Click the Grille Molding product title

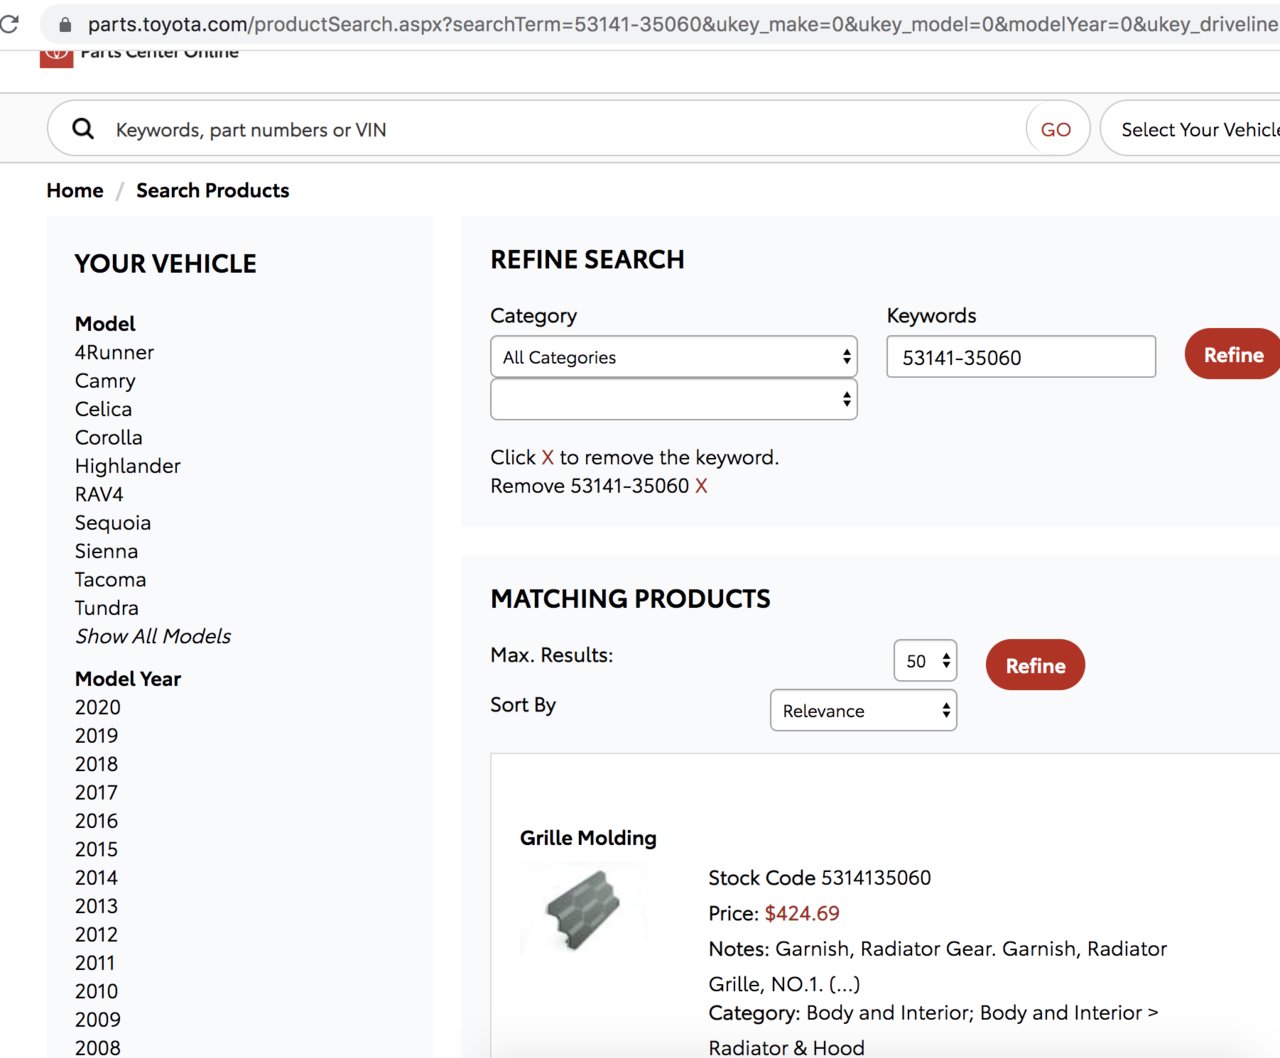point(588,838)
